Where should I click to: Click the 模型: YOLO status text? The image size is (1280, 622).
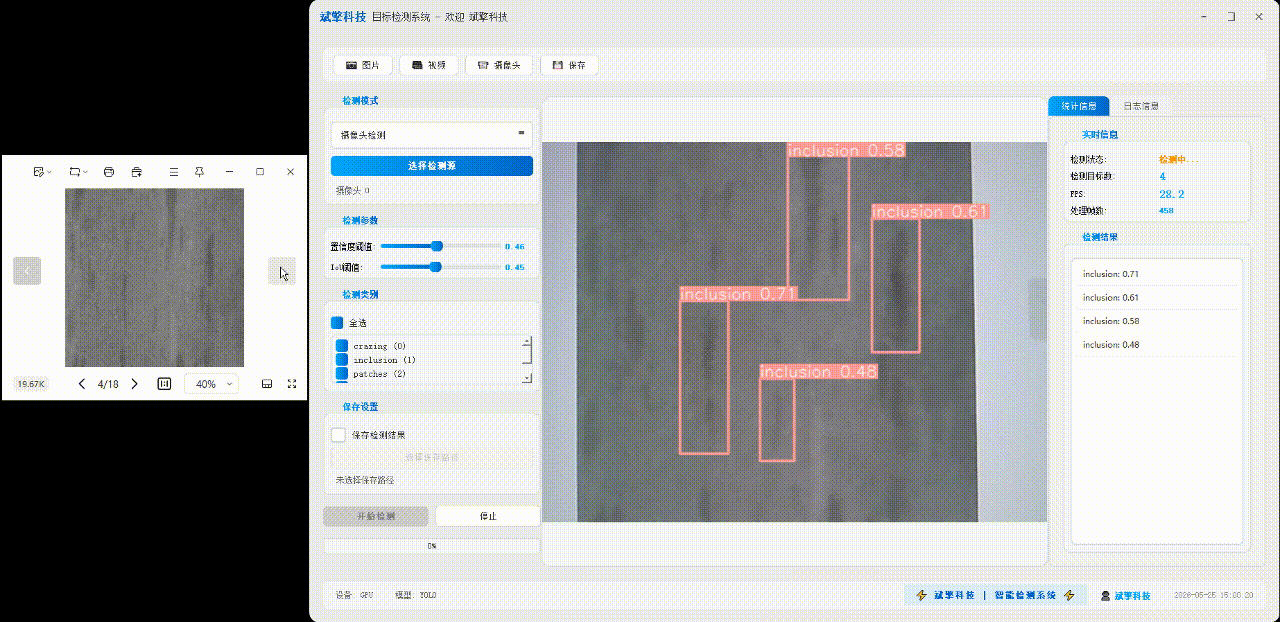coord(415,595)
